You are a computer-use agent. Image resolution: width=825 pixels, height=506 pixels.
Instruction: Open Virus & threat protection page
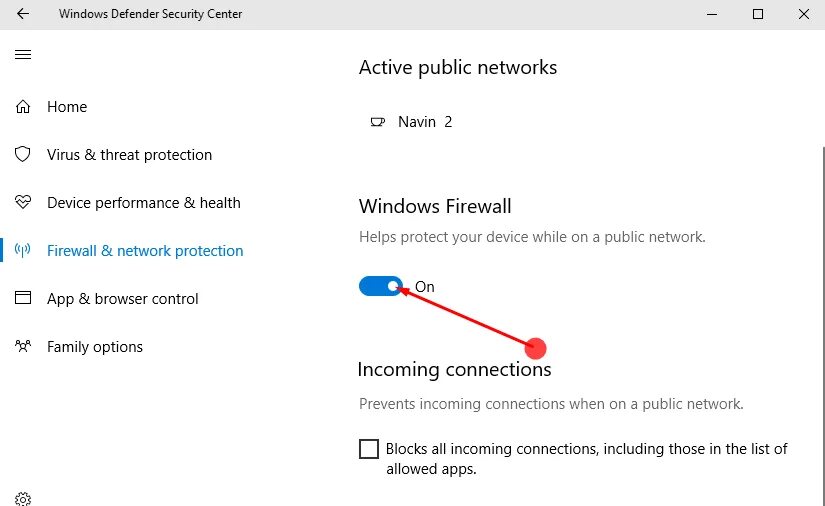pos(129,155)
